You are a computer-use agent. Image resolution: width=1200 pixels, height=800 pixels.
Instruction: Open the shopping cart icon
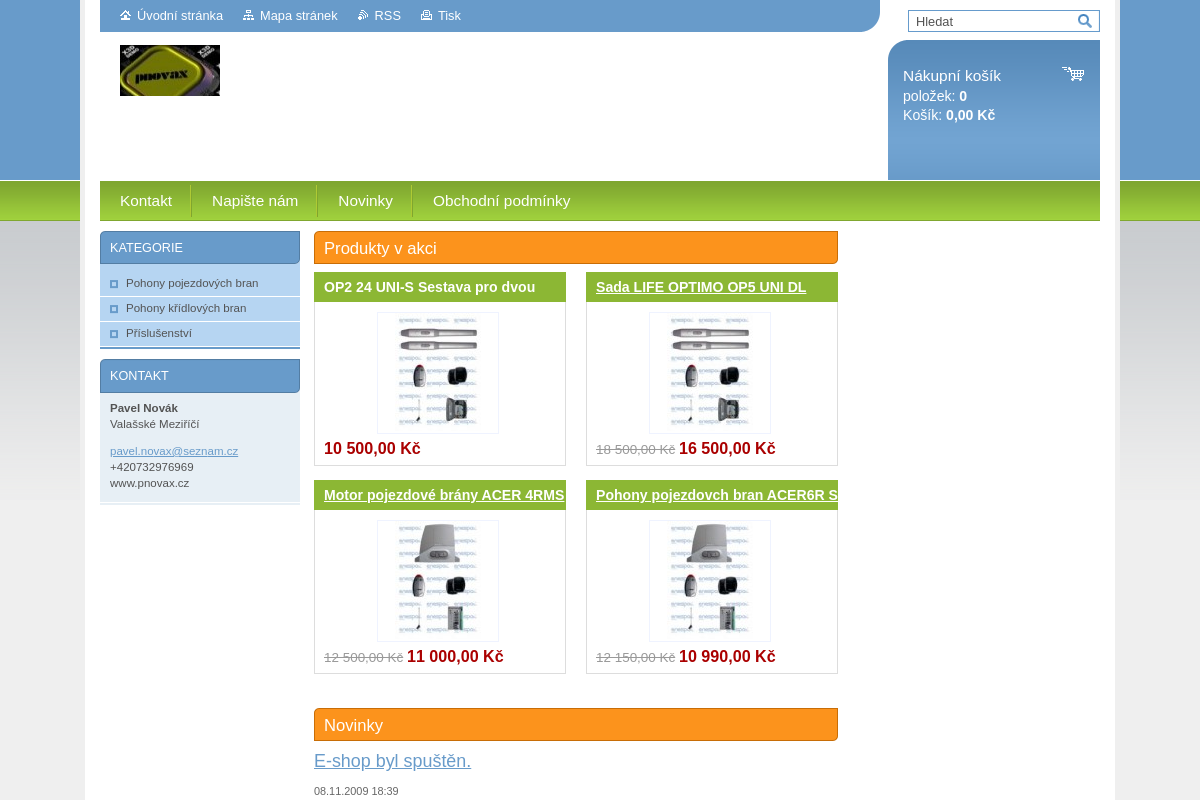coord(1073,74)
